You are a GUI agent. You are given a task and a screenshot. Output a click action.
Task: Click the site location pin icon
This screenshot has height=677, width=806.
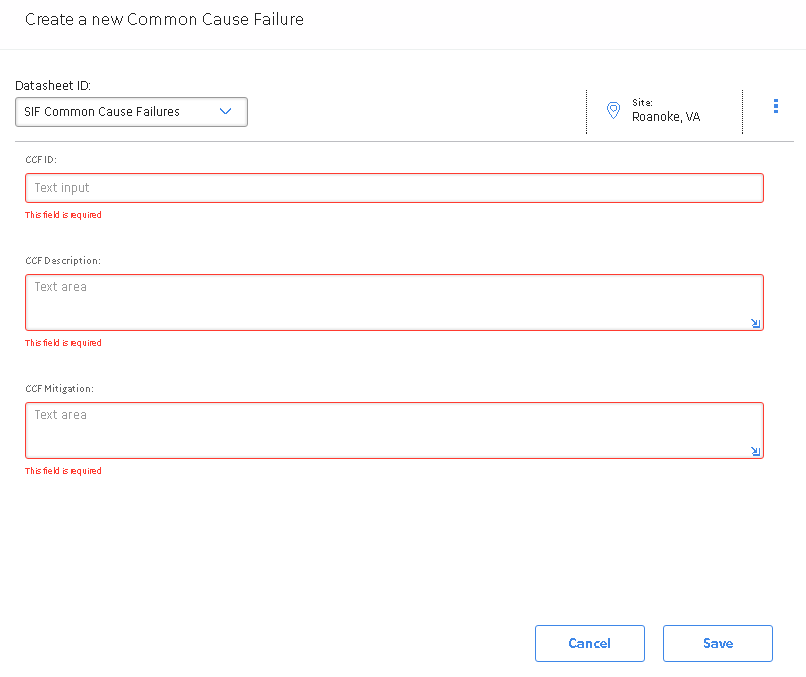tap(613, 110)
